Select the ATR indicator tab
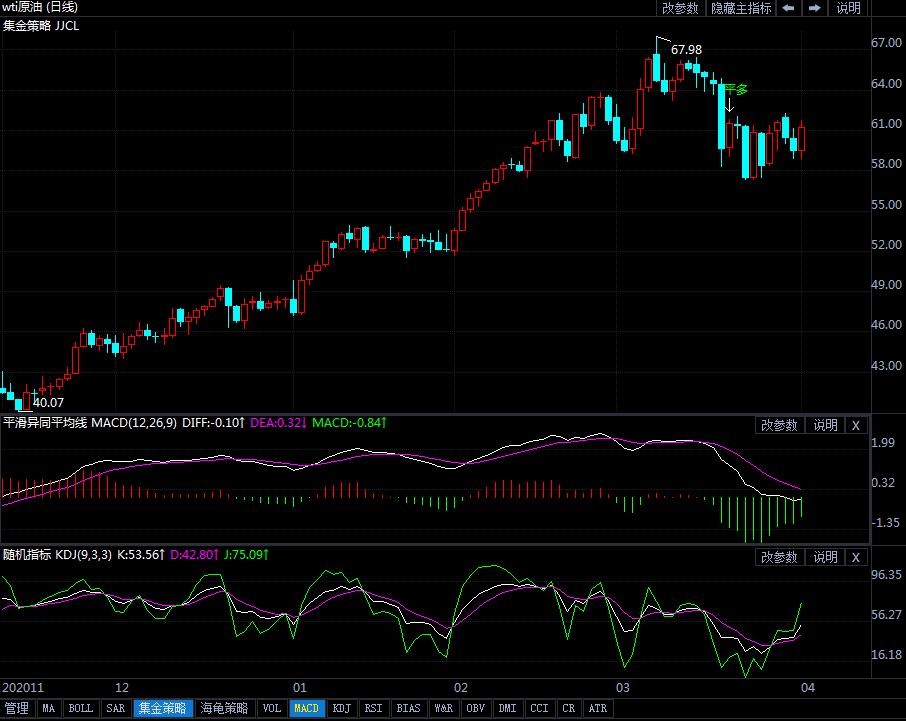 click(597, 709)
